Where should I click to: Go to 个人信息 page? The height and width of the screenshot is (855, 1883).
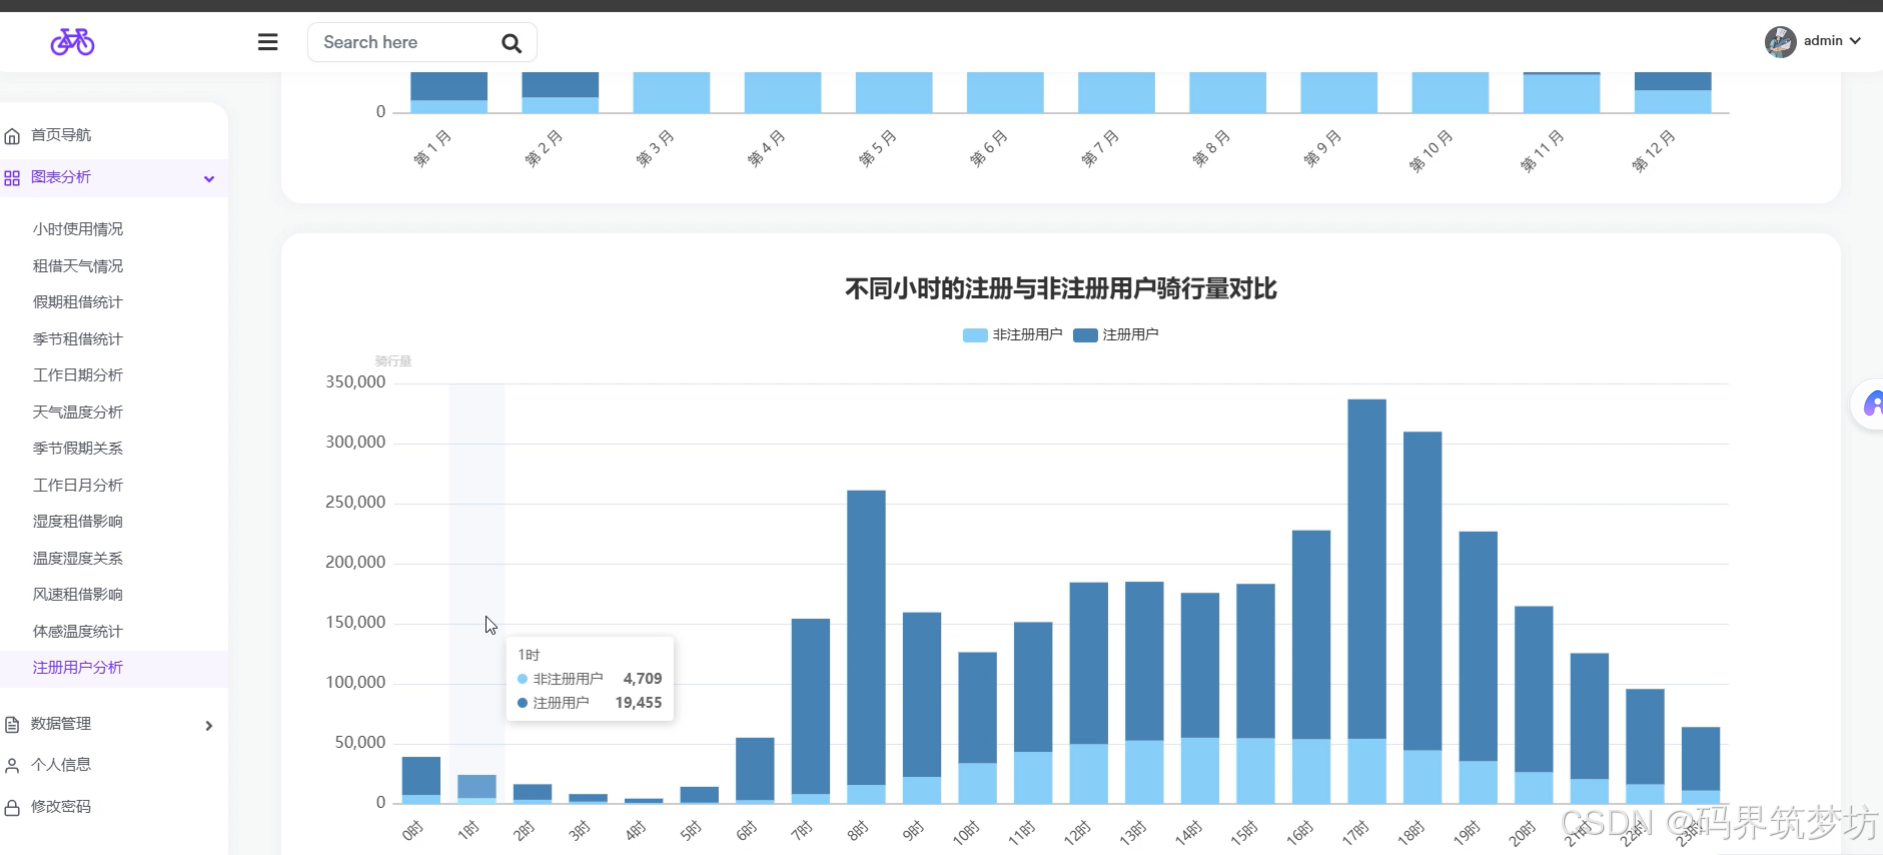(61, 765)
